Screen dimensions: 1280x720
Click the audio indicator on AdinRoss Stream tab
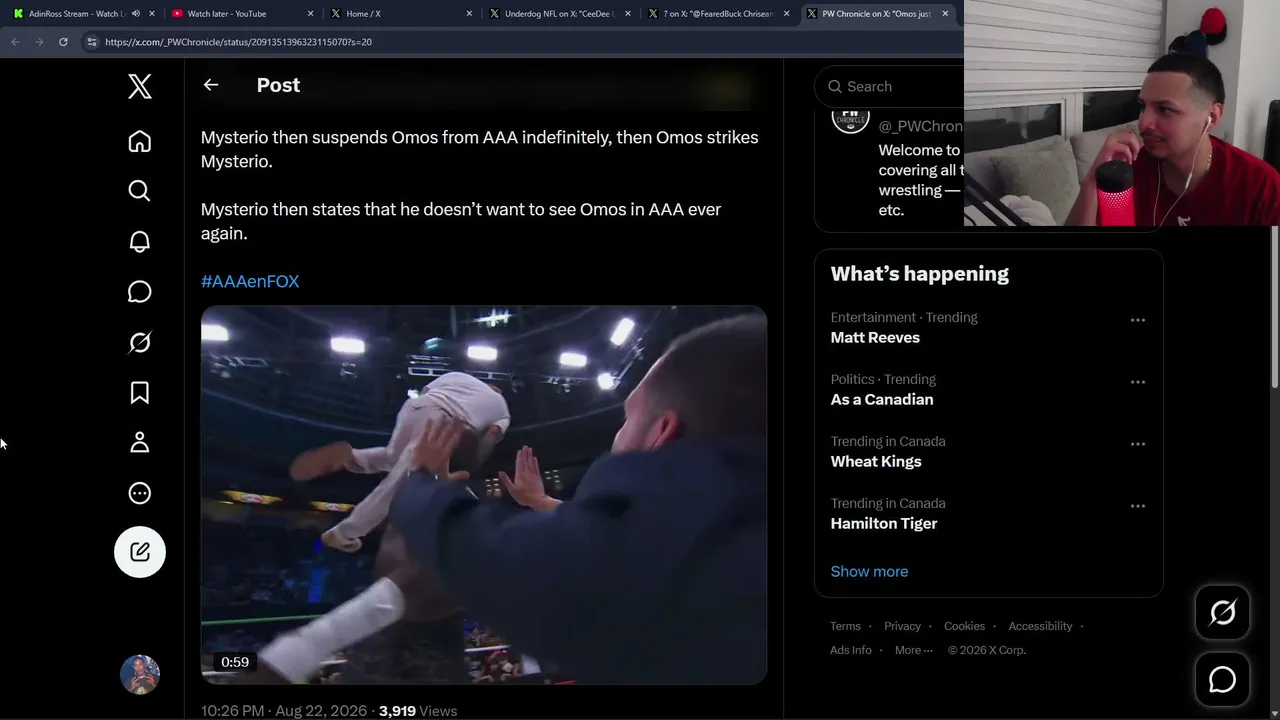tap(136, 14)
